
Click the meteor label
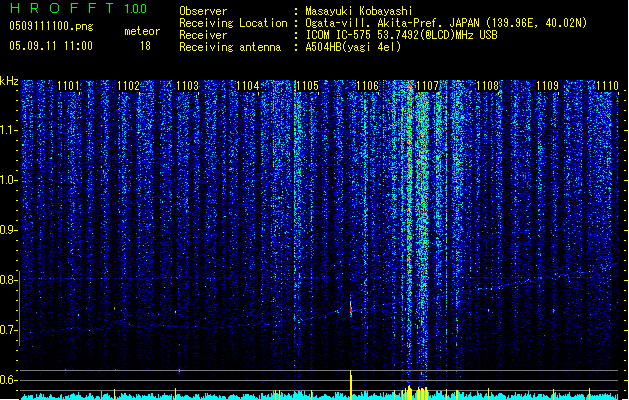coord(142,31)
